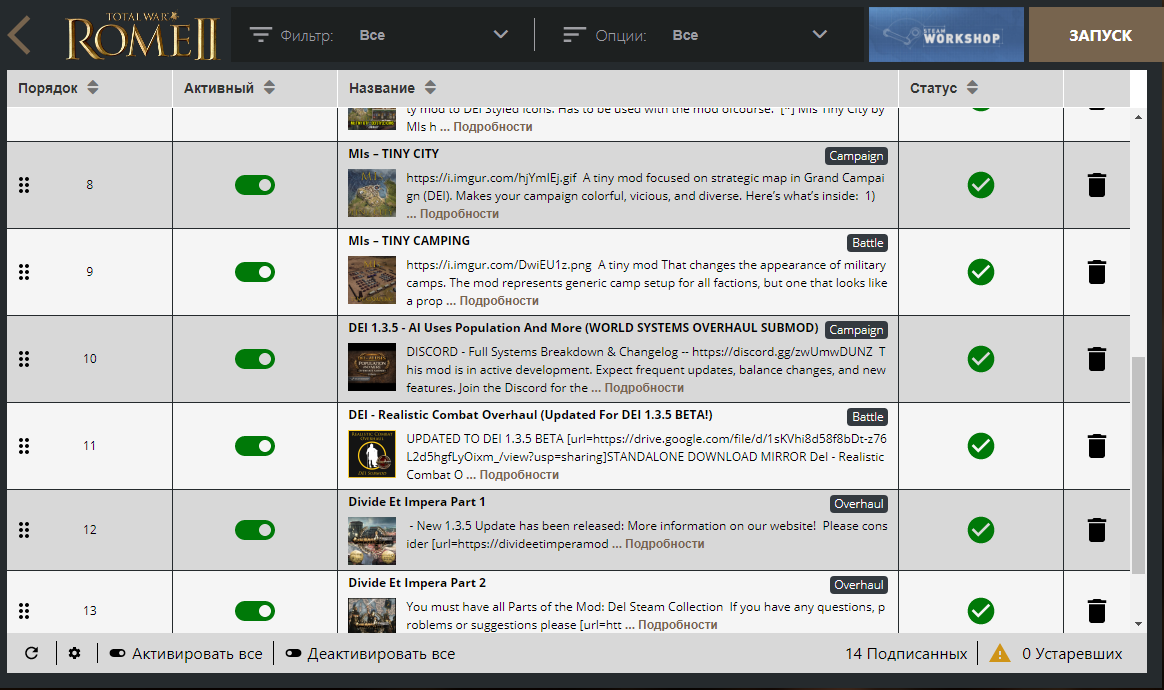
Task: Click the outdated mods warning icon
Action: coord(1000,654)
